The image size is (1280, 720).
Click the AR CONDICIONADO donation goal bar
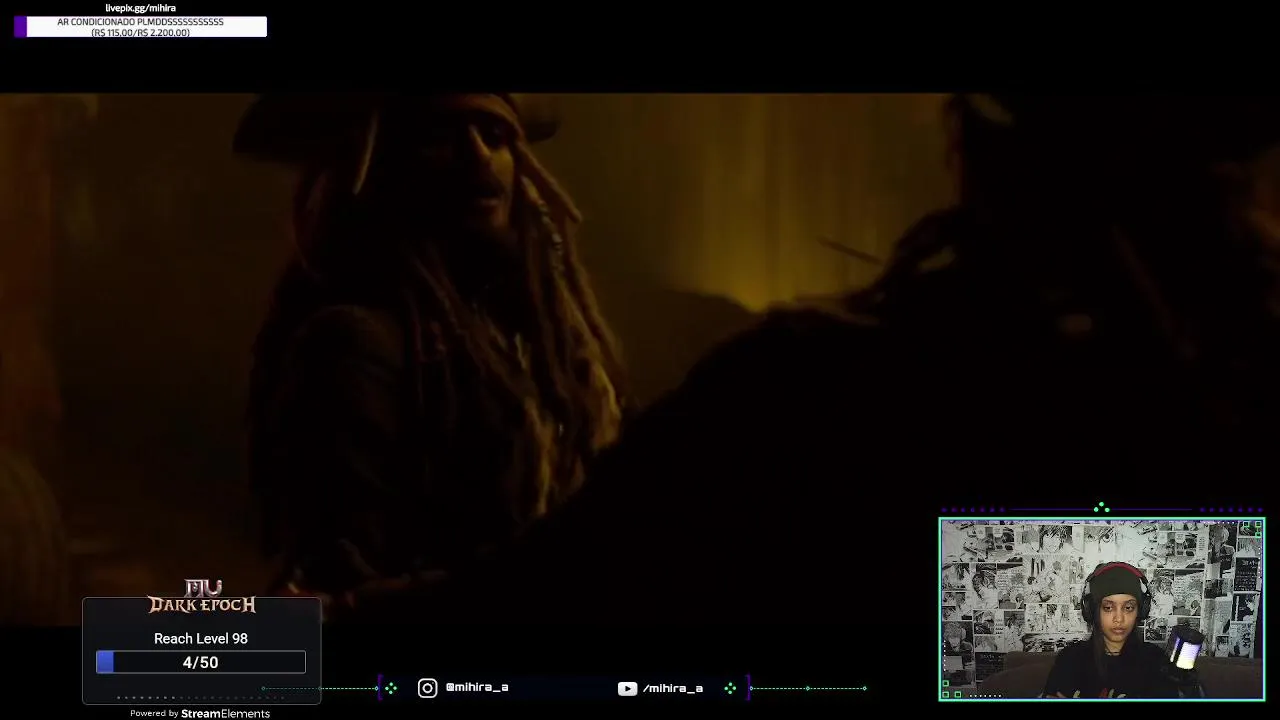tap(141, 27)
